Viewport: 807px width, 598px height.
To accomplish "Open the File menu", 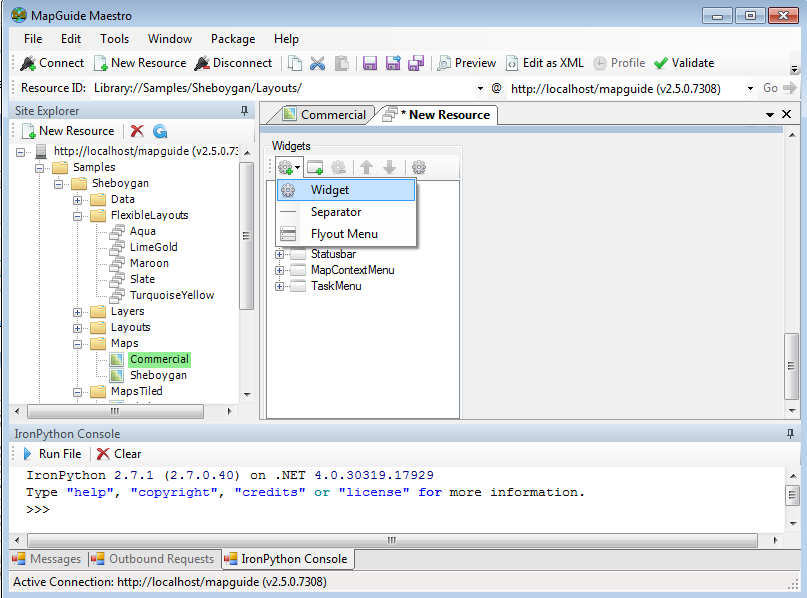I will [x=33, y=39].
